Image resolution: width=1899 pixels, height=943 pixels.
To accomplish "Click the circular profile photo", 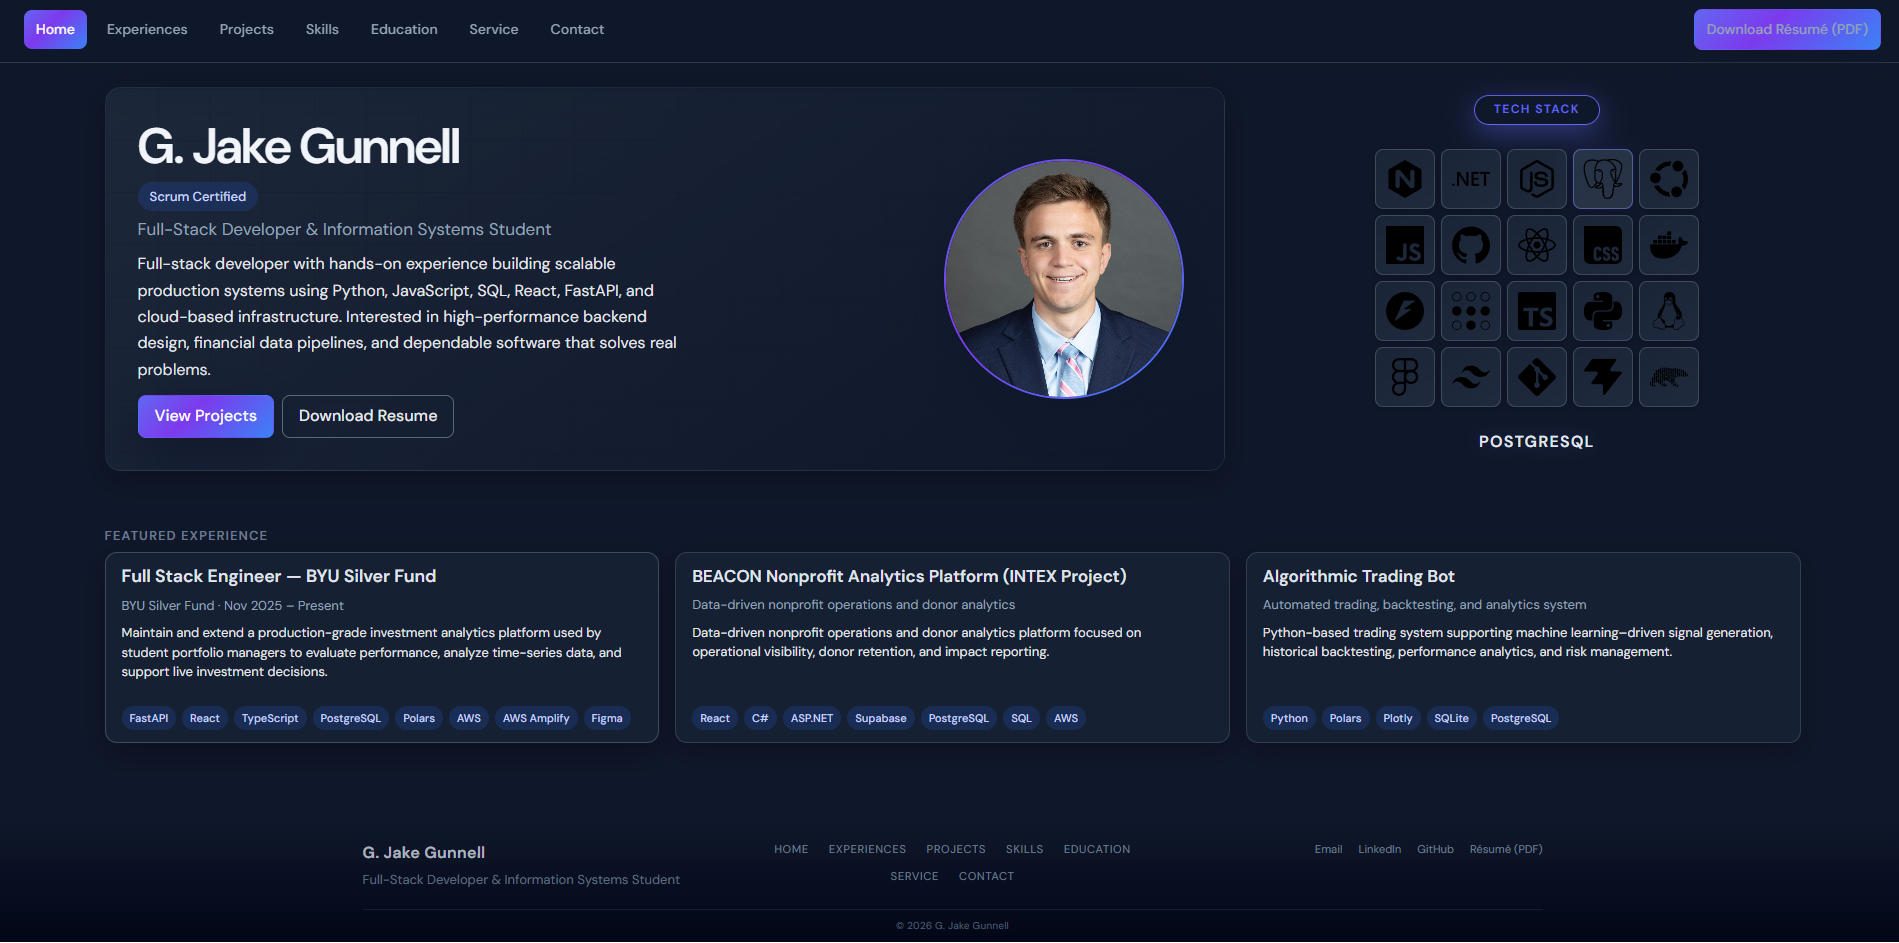I will [x=1064, y=279].
